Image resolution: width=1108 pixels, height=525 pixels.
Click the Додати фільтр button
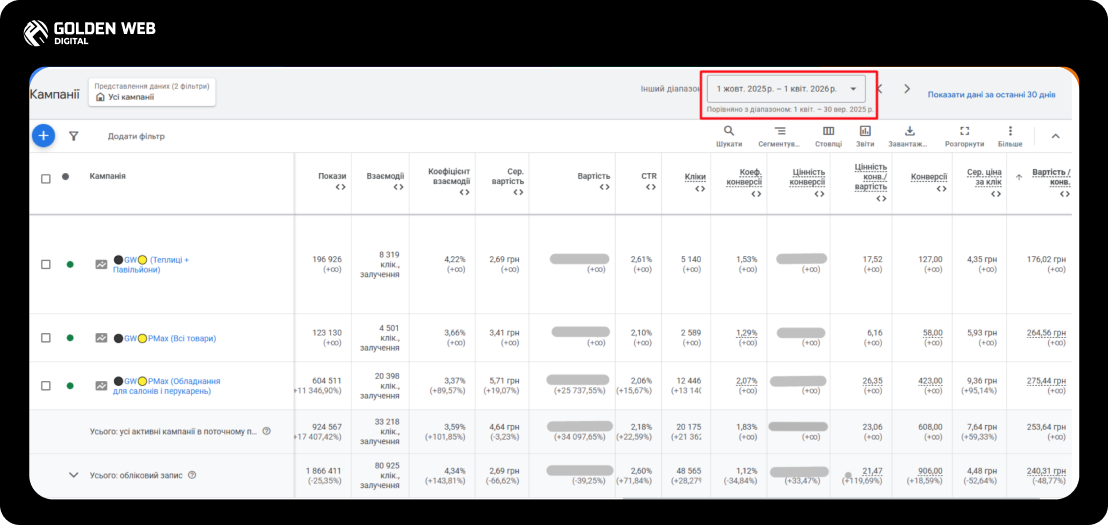pos(136,136)
